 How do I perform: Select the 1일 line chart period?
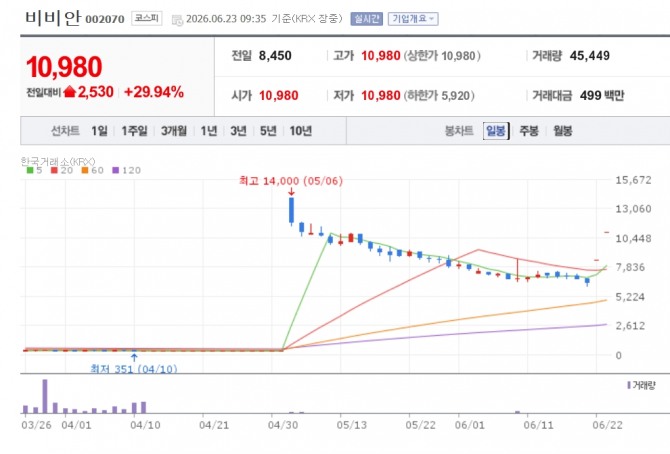[x=99, y=130]
